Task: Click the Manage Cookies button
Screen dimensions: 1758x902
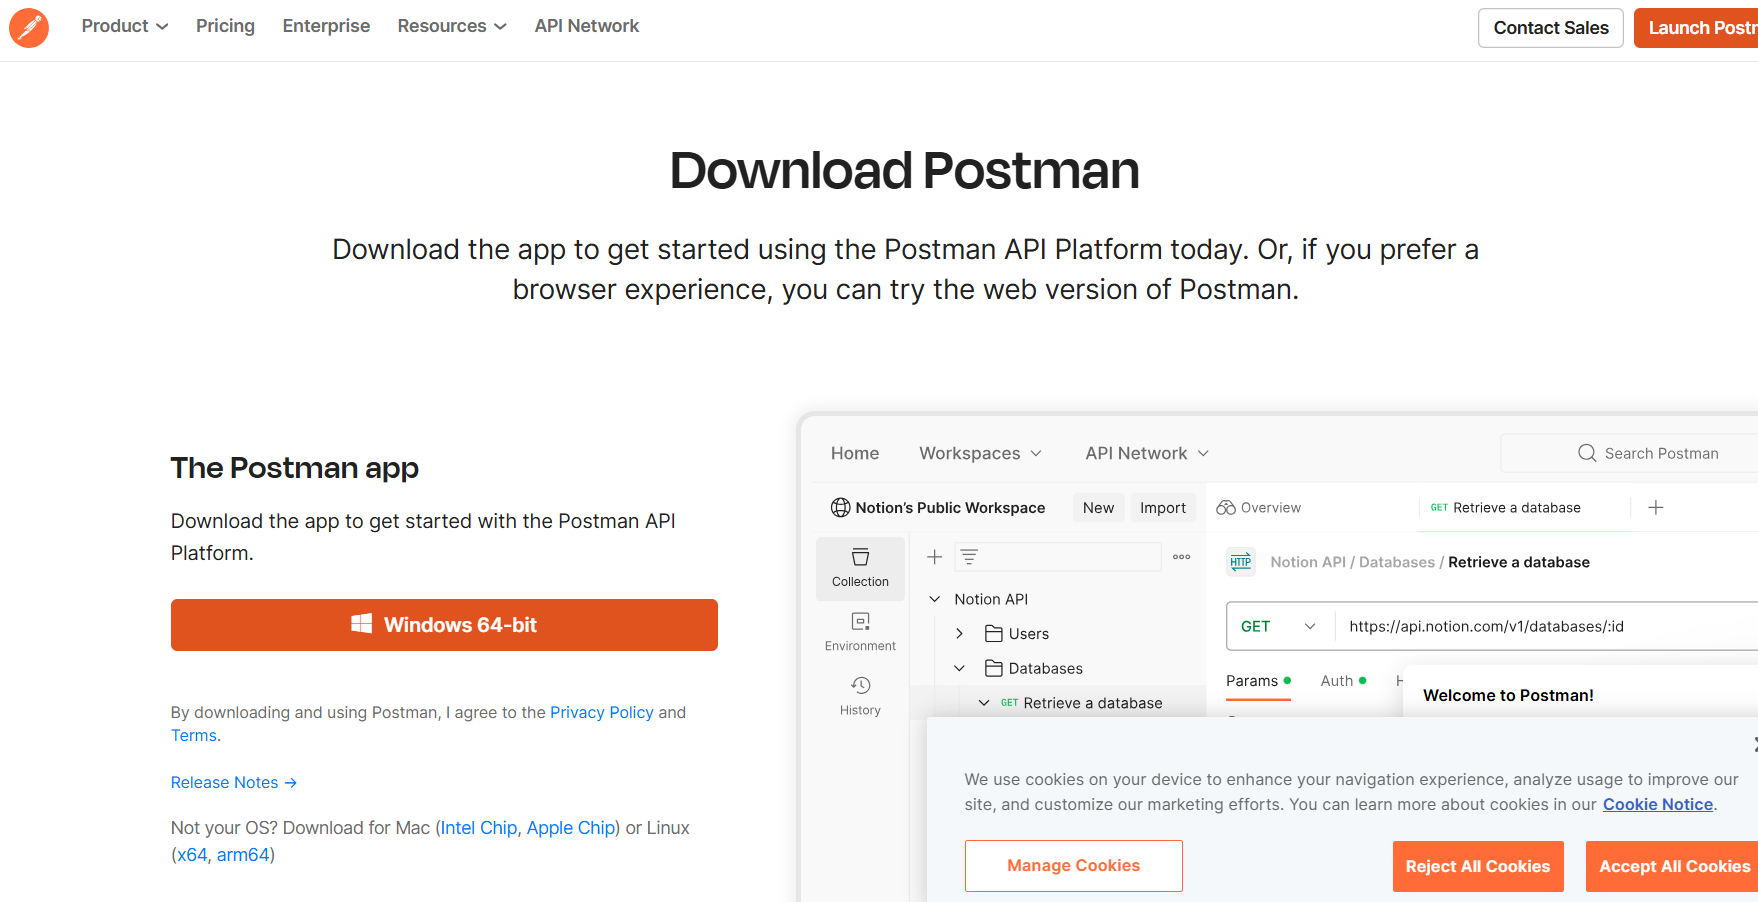Action: click(x=1073, y=866)
